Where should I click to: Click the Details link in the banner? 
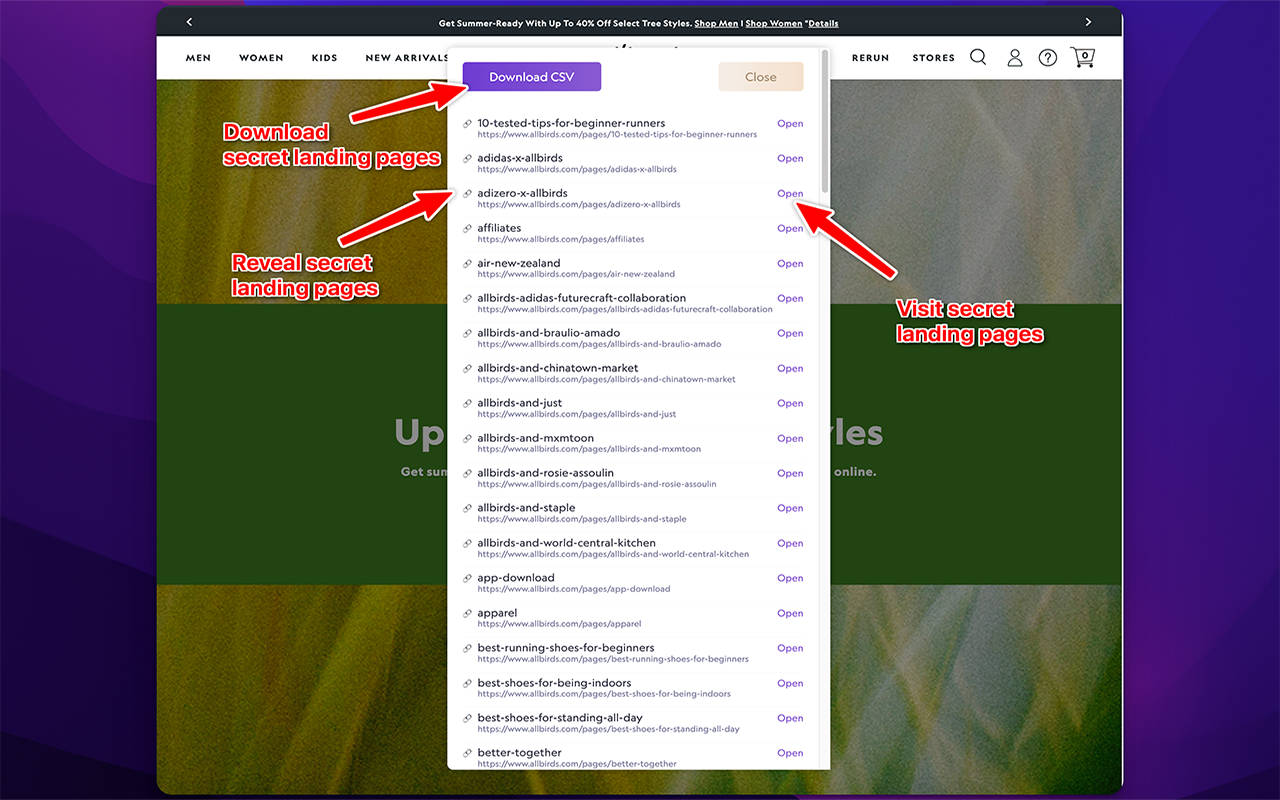click(x=823, y=23)
